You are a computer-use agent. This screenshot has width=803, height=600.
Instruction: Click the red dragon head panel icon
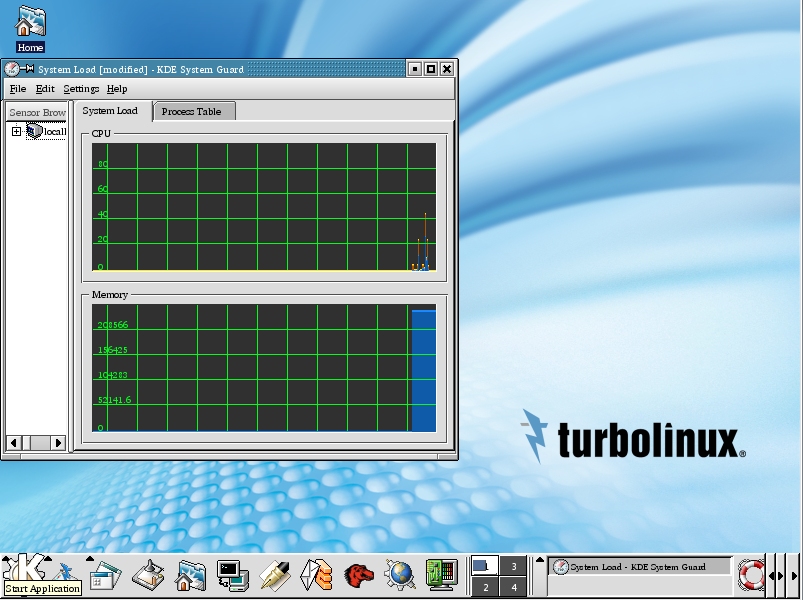coord(358,575)
